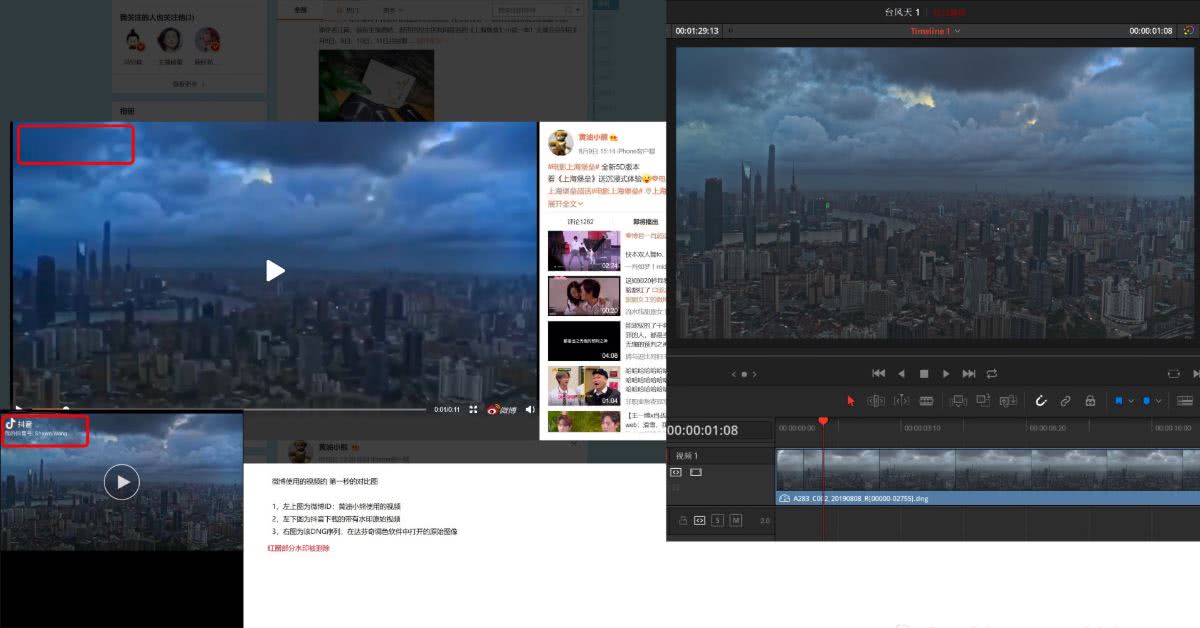Select 全部 tab in background Weibo
Screen dimensions: 1200x628
point(301,9)
